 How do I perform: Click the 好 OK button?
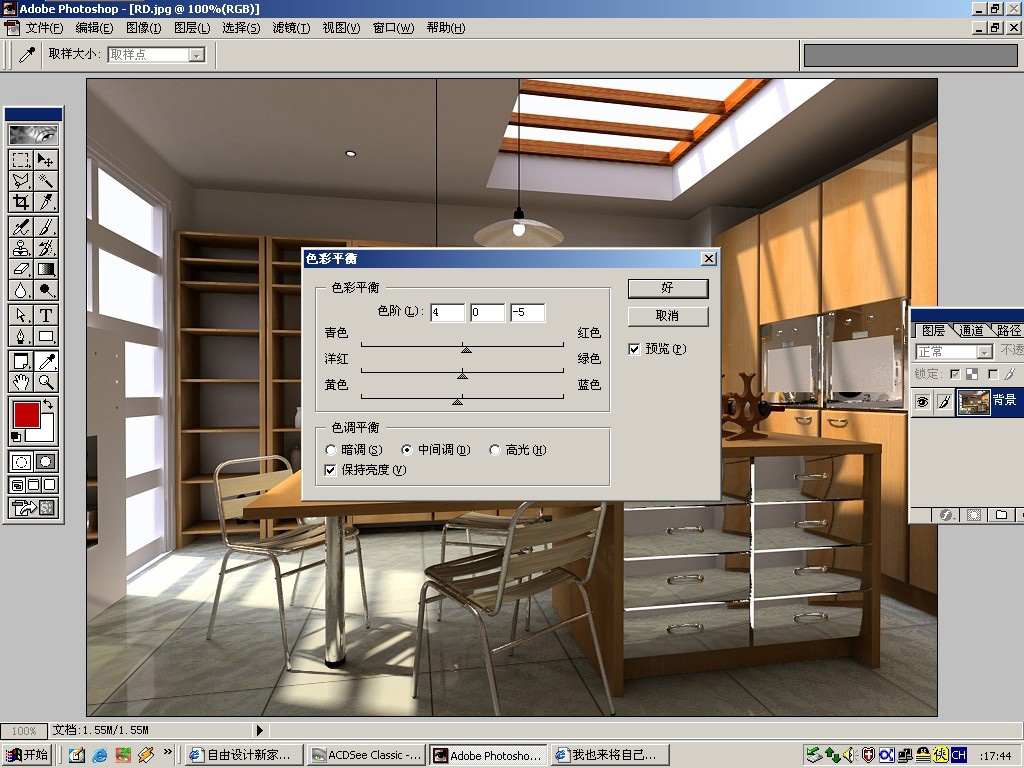667,288
